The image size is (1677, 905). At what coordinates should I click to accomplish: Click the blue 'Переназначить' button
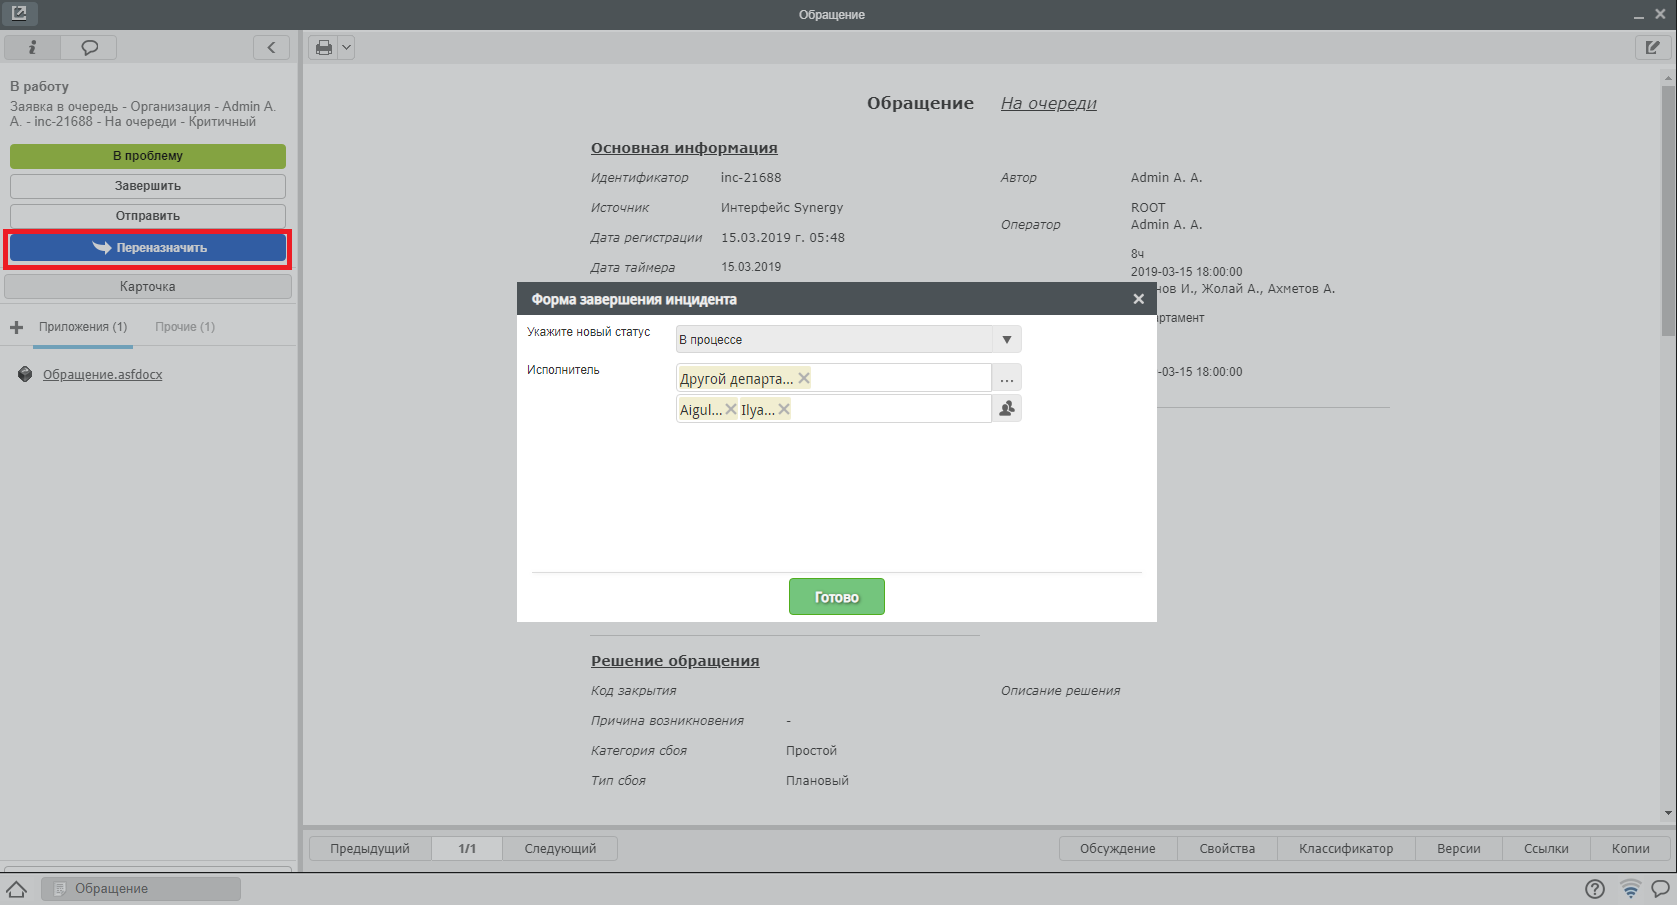148,248
